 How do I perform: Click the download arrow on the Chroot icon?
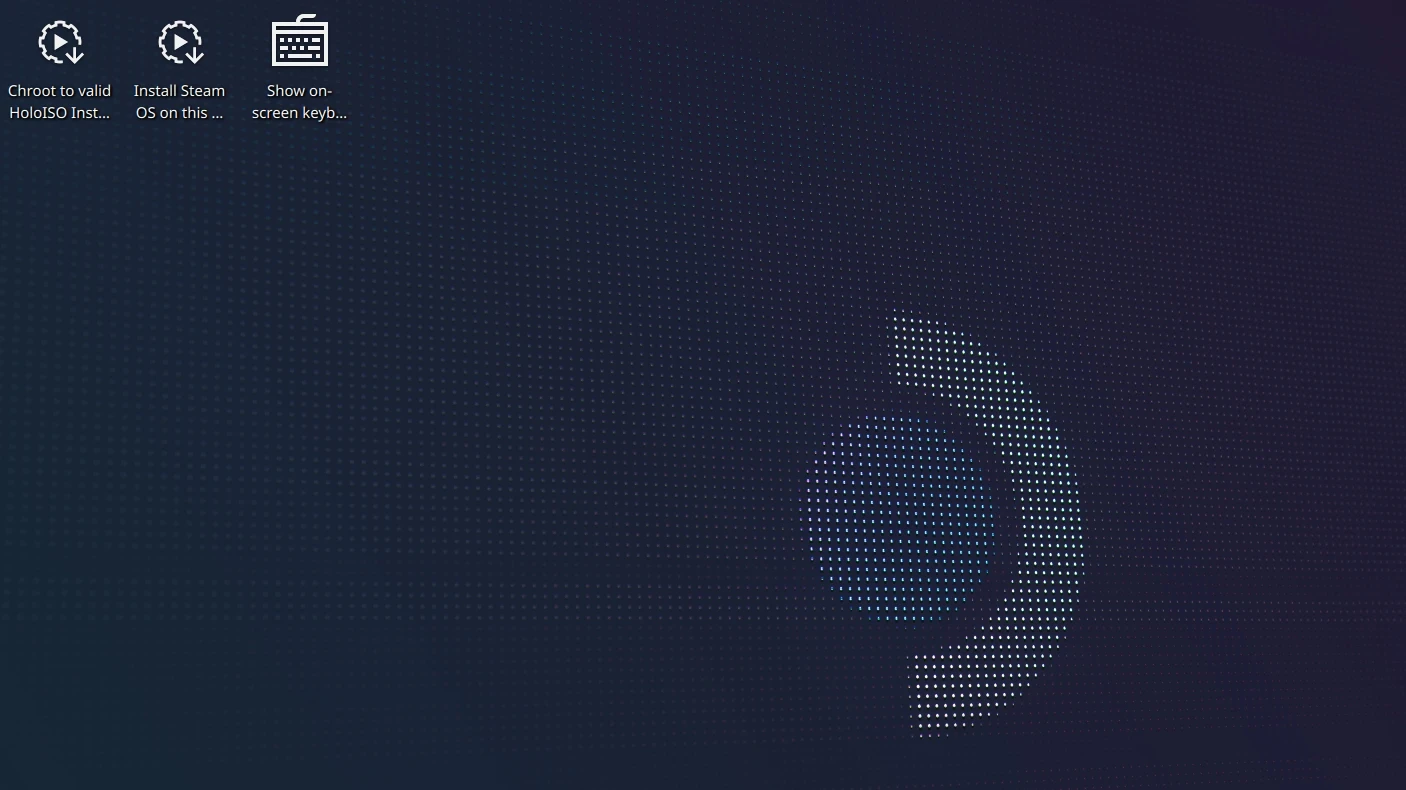click(75, 54)
